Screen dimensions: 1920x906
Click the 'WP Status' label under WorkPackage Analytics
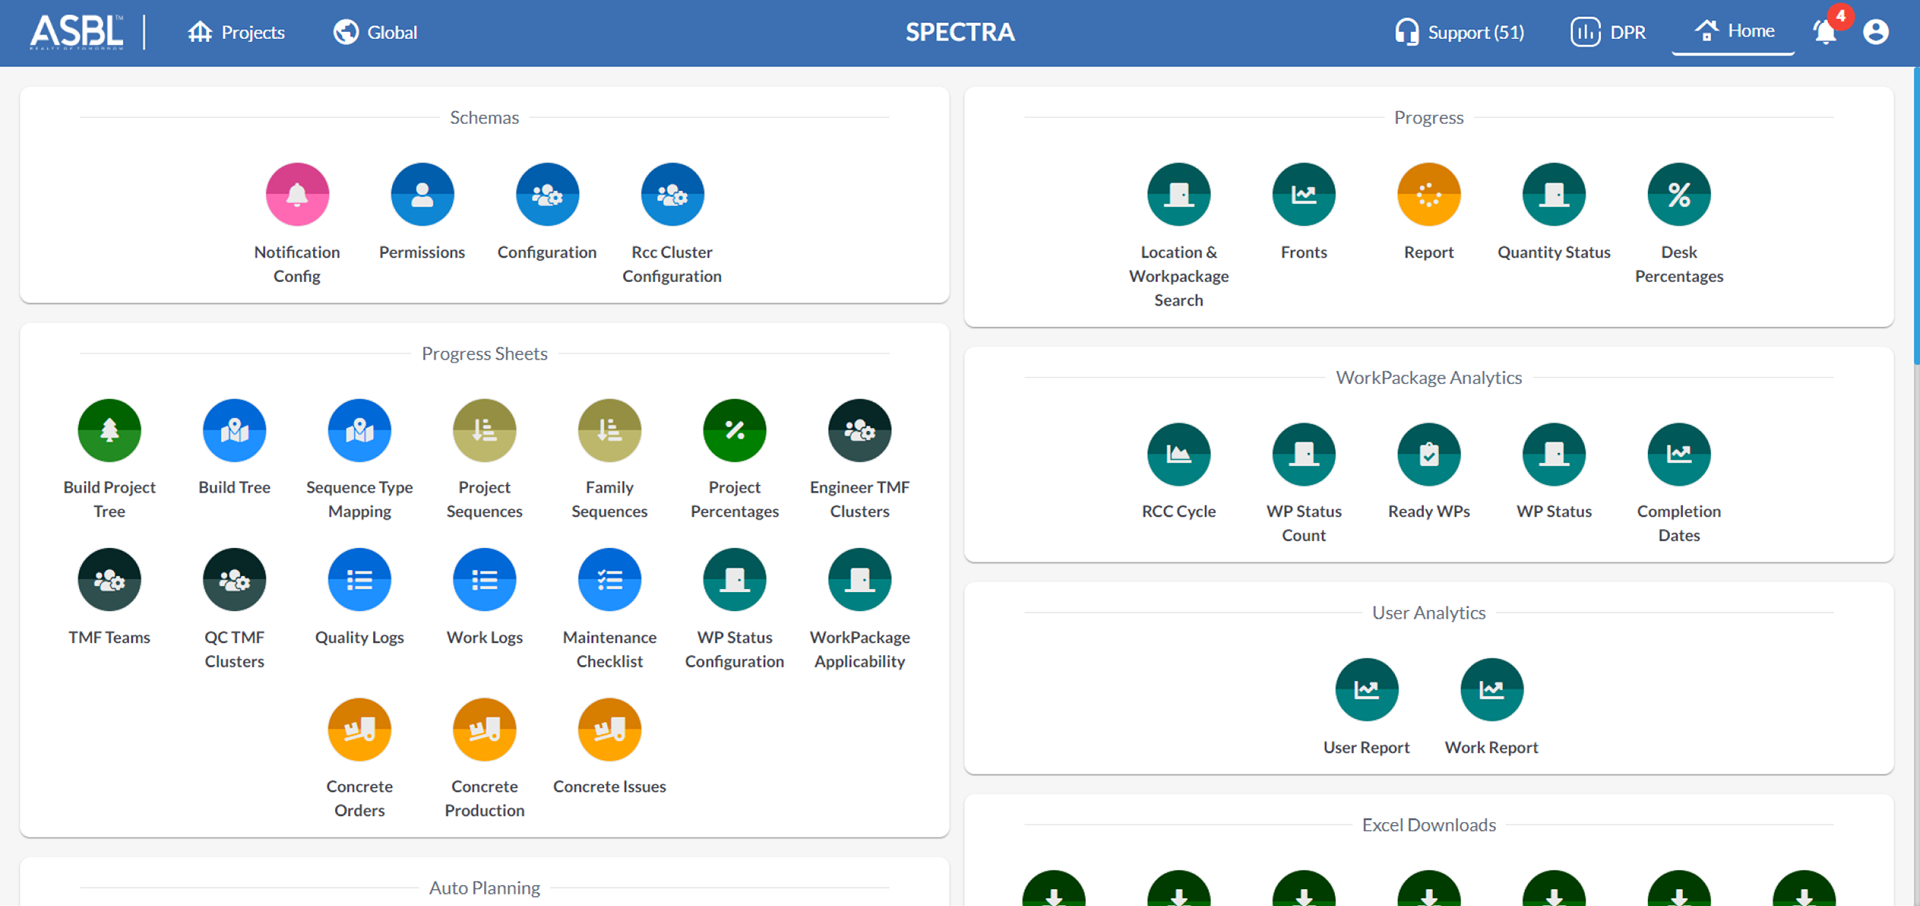(x=1554, y=511)
